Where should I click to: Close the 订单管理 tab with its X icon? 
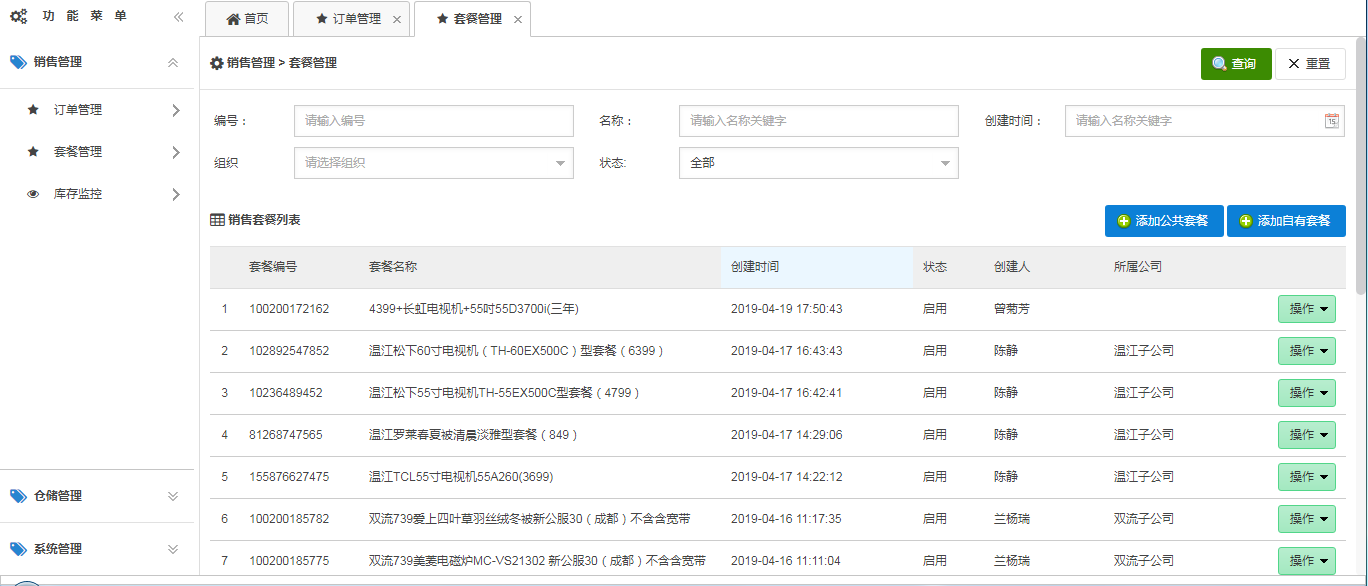(397, 20)
